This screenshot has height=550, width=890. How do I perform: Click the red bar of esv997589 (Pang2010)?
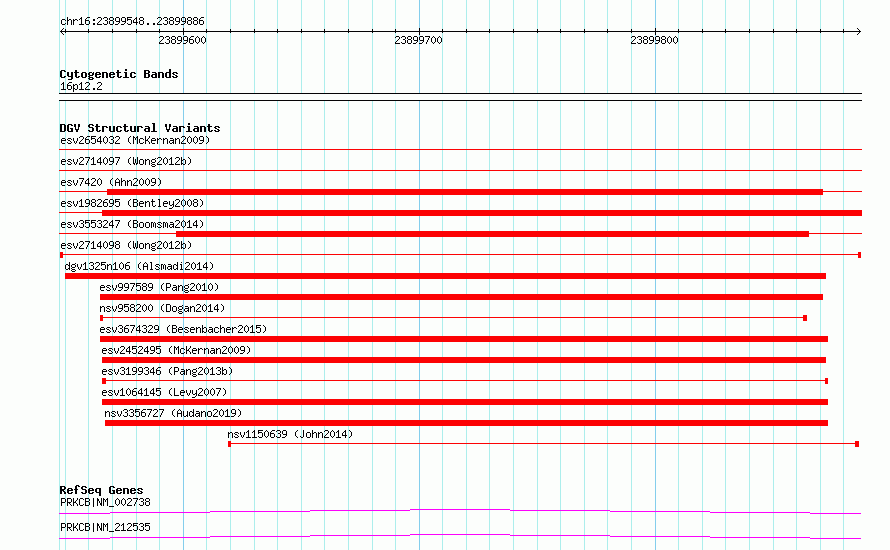461,297
